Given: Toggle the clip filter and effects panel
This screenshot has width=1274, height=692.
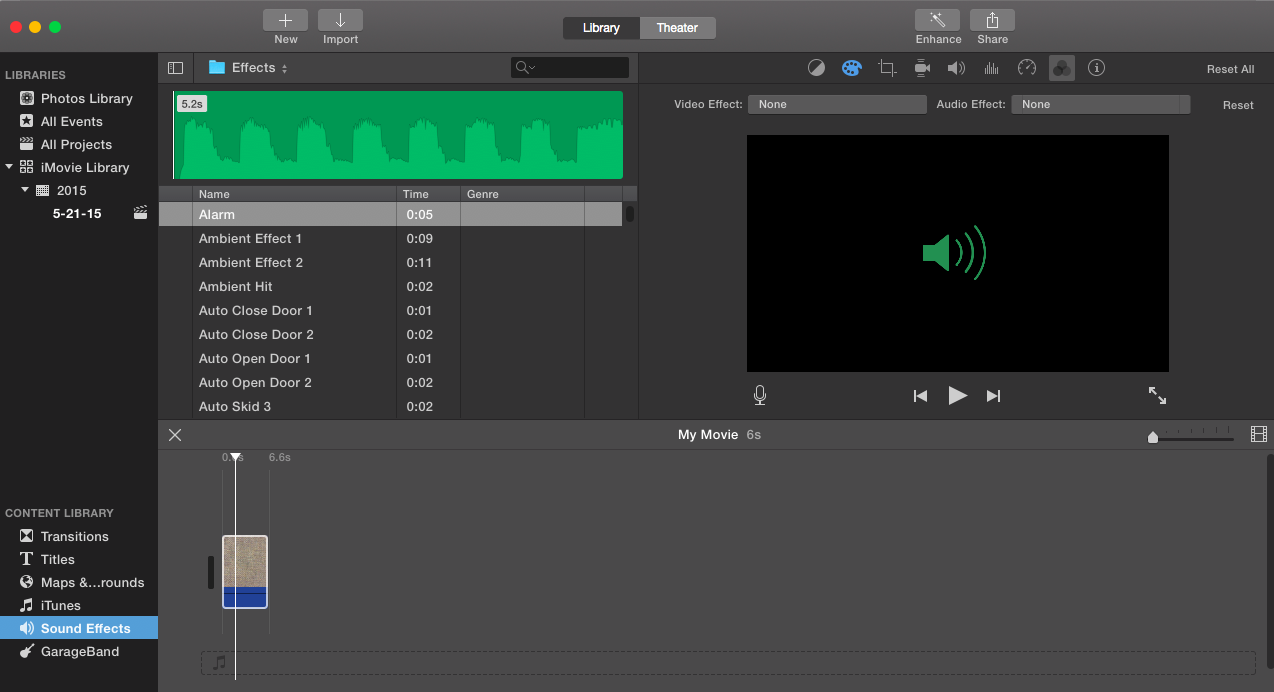Looking at the screenshot, I should [x=1062, y=68].
